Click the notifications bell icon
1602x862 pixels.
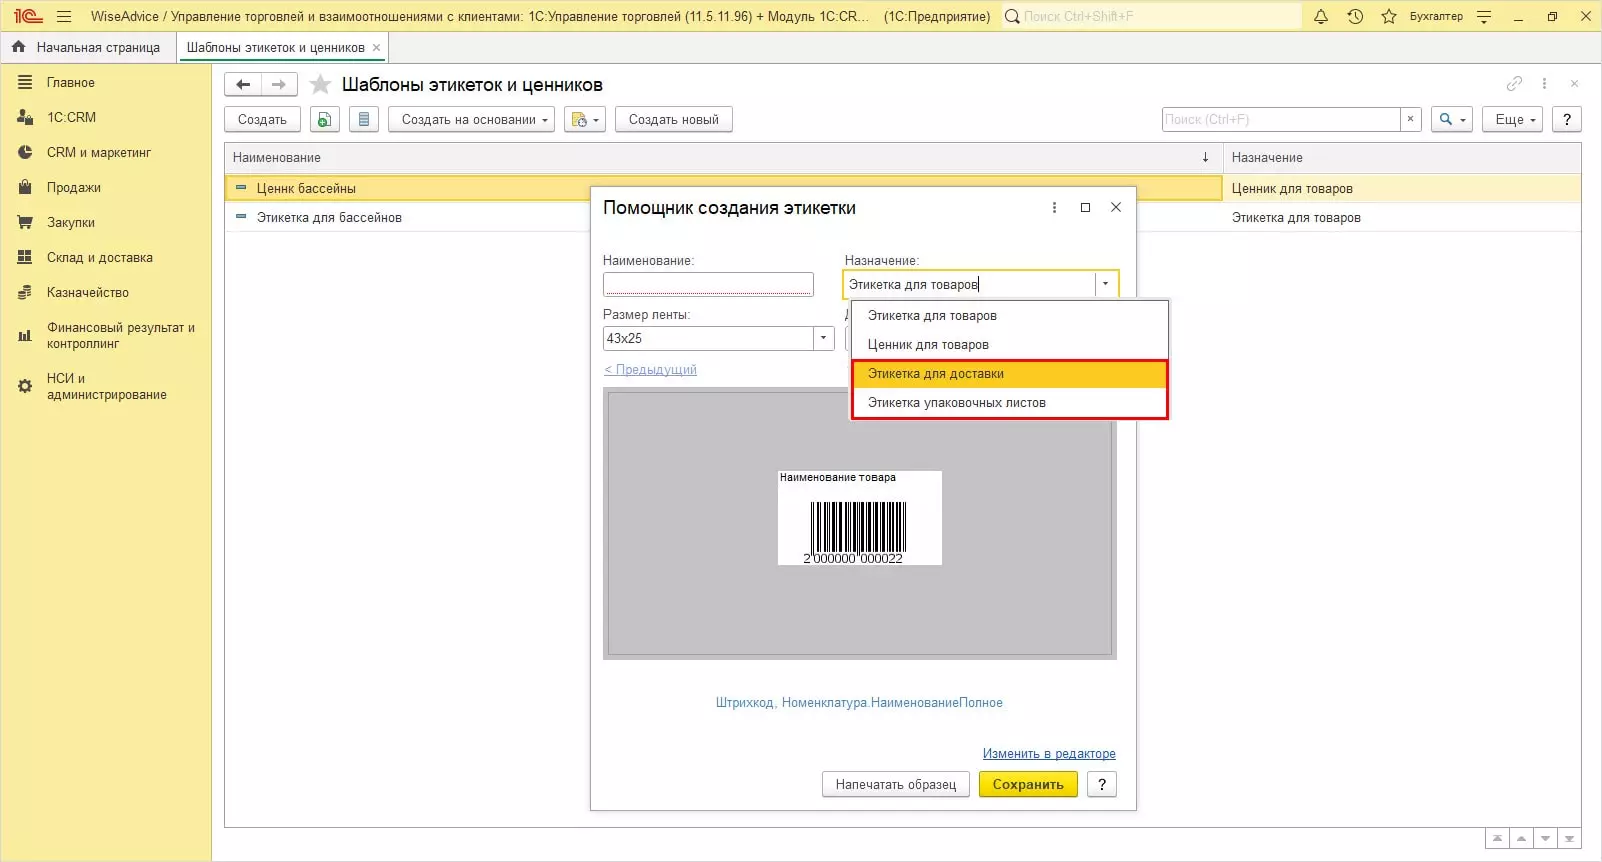(x=1321, y=16)
